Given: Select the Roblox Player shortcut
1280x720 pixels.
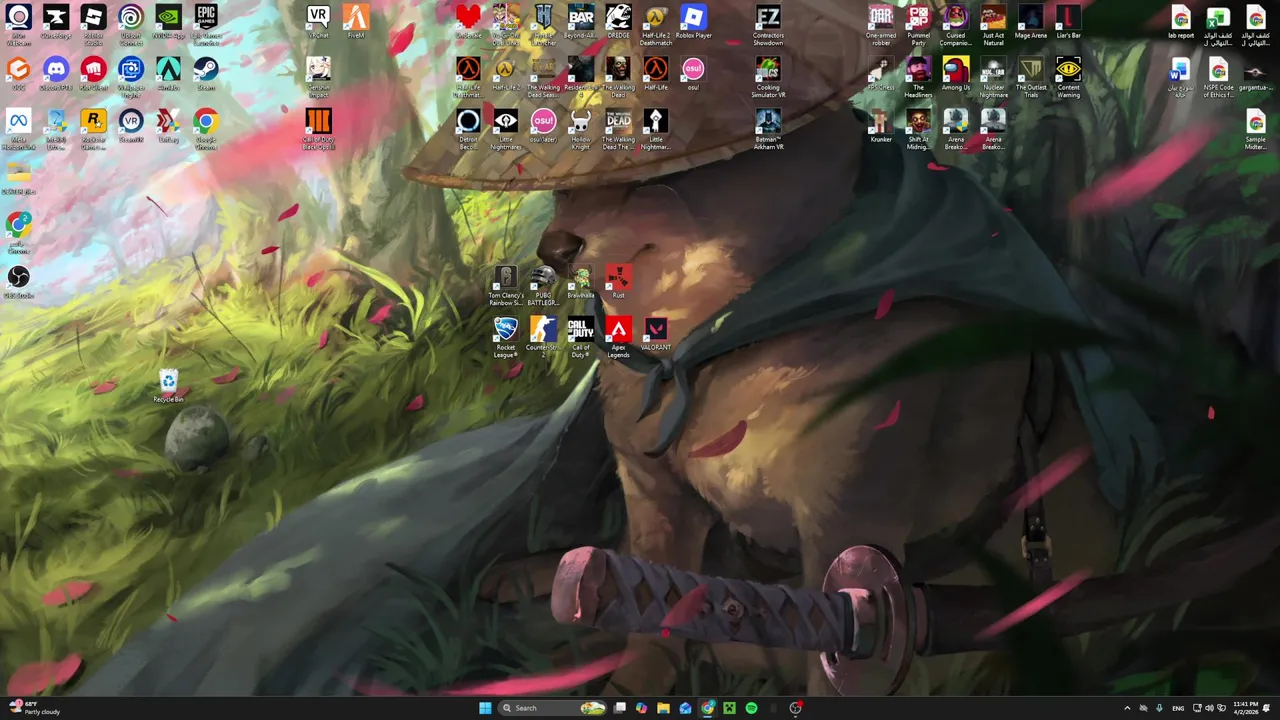Looking at the screenshot, I should tap(693, 22).
